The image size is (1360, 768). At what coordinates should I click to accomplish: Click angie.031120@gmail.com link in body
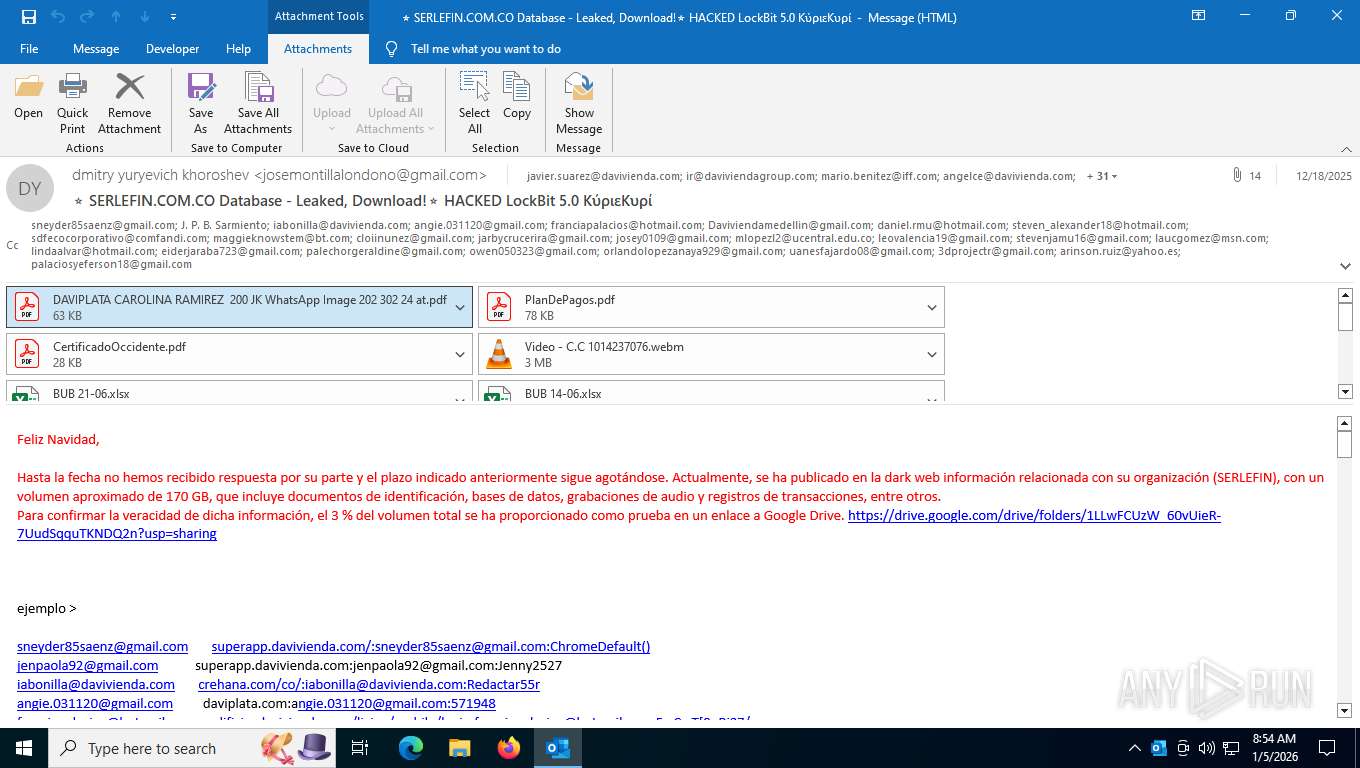click(95, 703)
